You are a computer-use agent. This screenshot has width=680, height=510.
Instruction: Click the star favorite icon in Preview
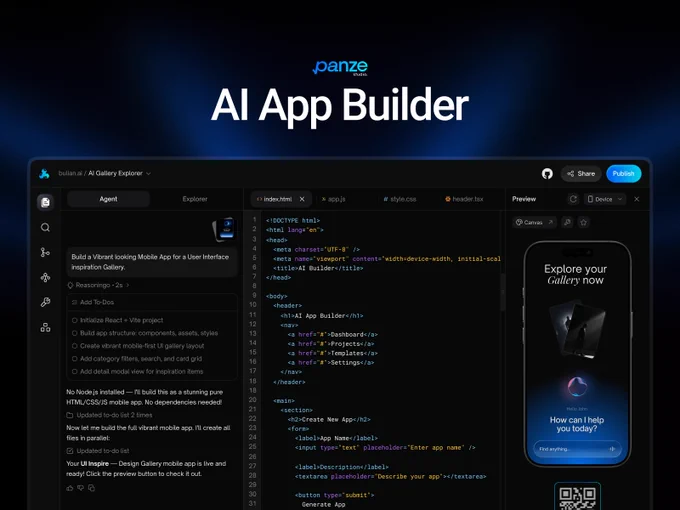tap(583, 222)
